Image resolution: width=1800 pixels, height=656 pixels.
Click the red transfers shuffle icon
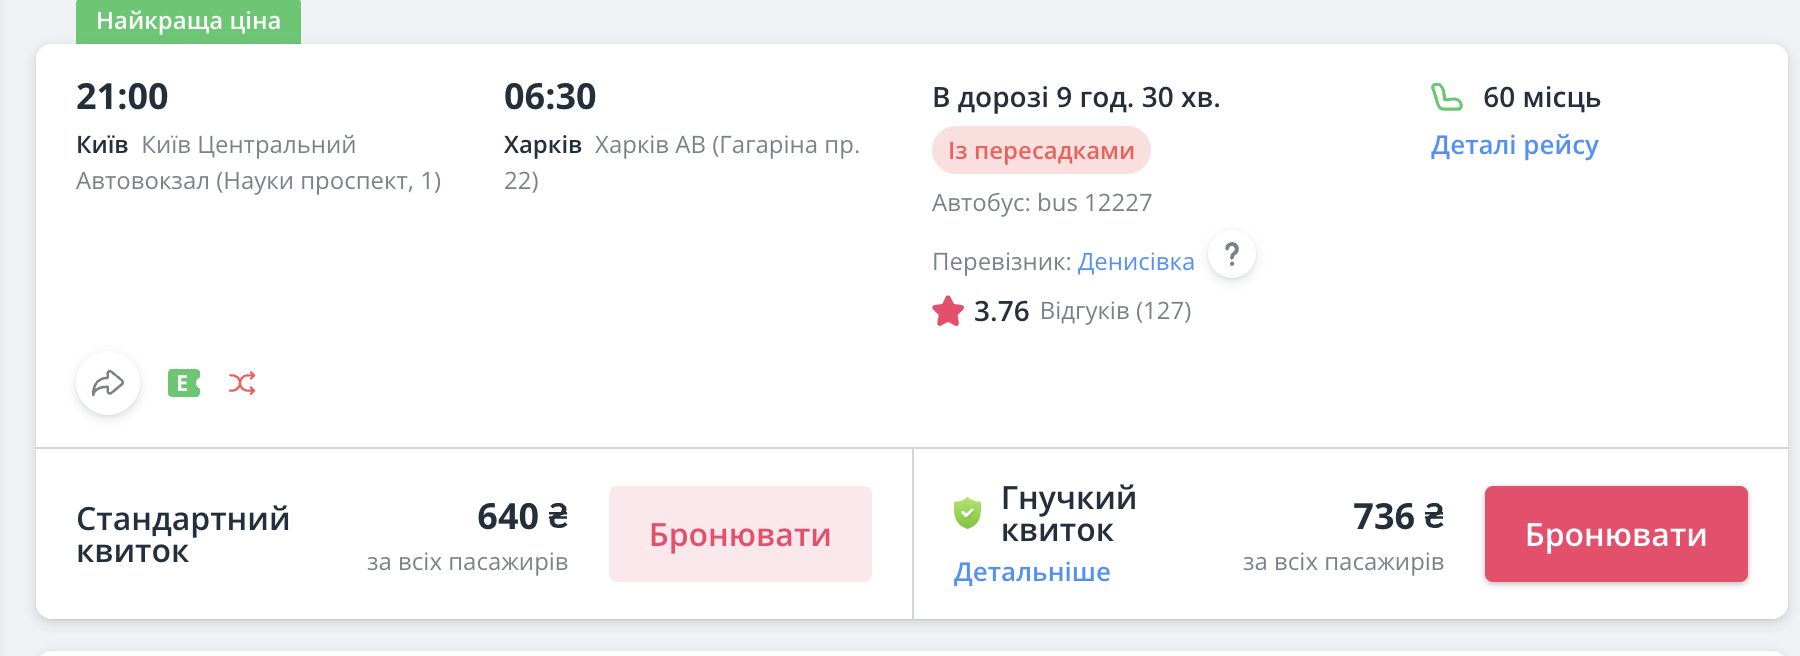pyautogui.click(x=242, y=383)
